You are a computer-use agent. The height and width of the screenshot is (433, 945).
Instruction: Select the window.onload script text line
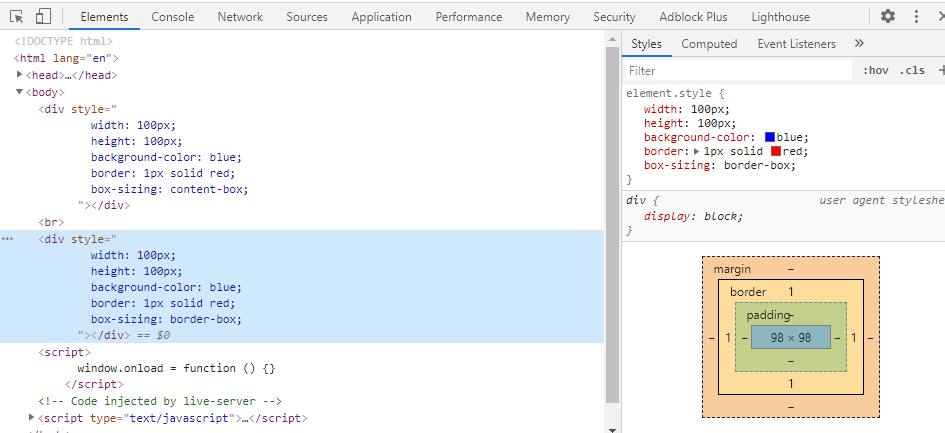click(176, 368)
